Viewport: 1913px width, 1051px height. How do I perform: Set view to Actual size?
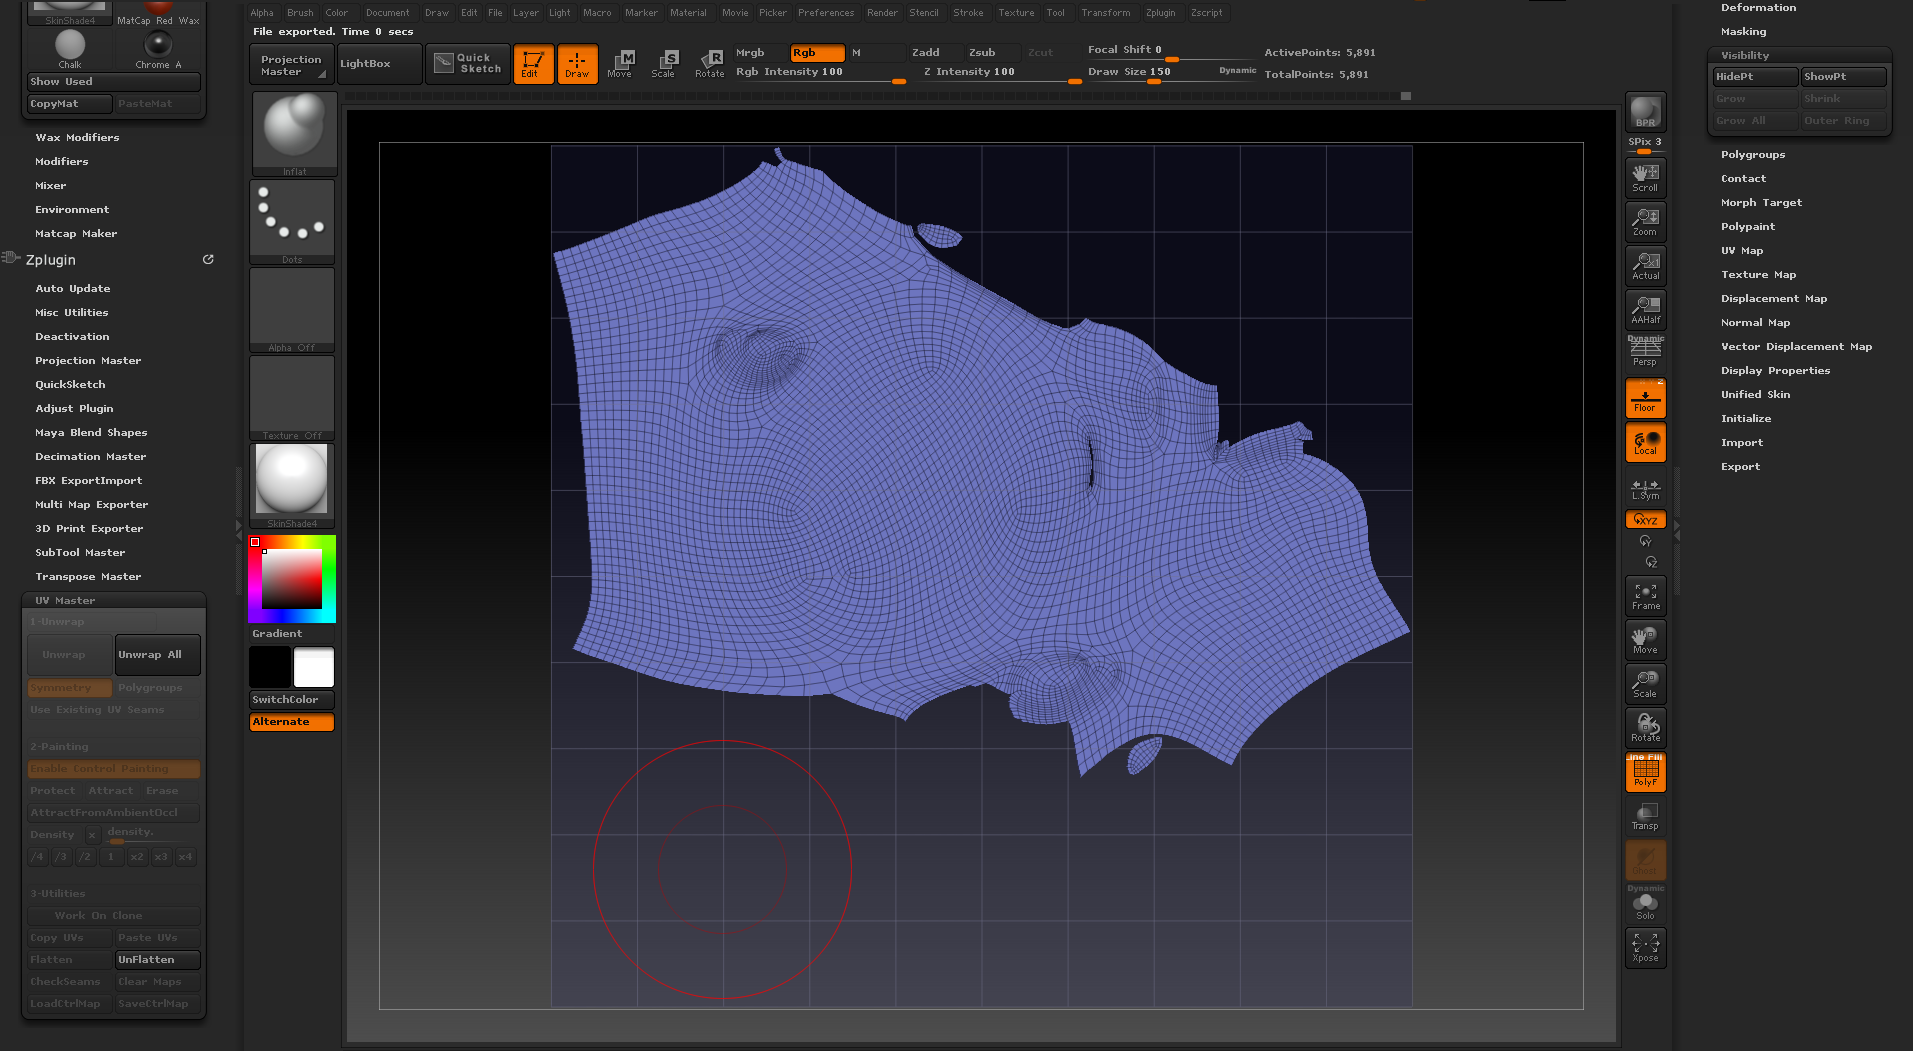coord(1645,265)
